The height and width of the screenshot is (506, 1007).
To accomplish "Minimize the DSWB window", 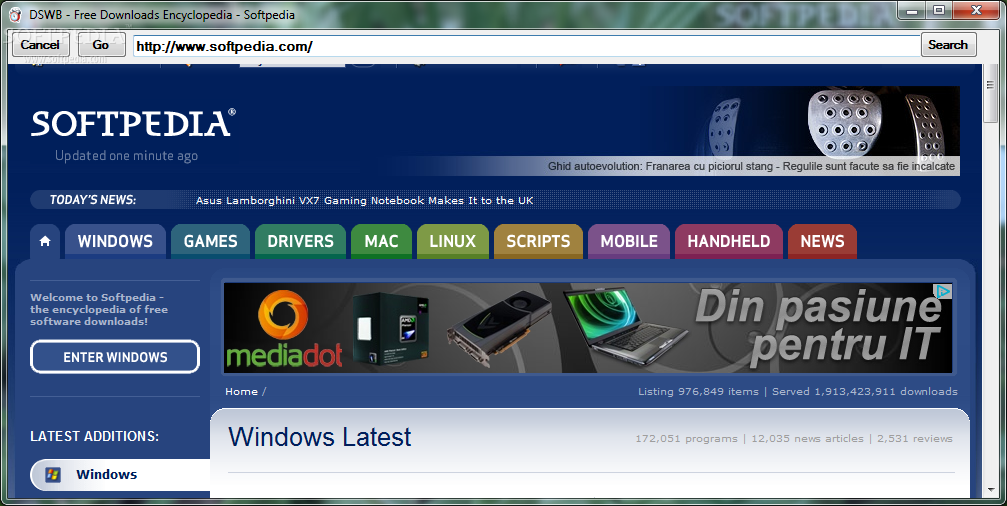I will tap(913, 10).
